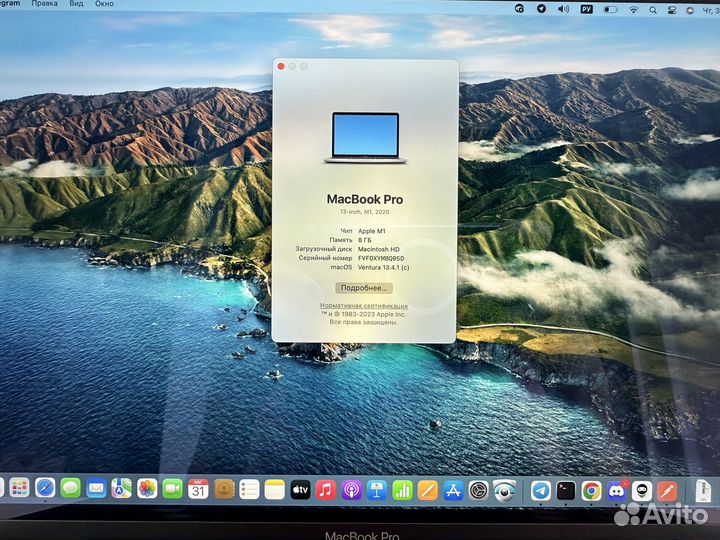Open the Нормативная сертификация link
Image resolution: width=720 pixels, height=540 pixels.
[x=364, y=305]
